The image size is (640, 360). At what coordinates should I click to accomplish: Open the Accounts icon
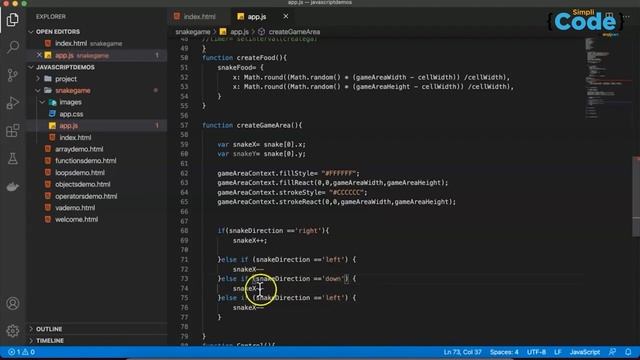point(13,304)
